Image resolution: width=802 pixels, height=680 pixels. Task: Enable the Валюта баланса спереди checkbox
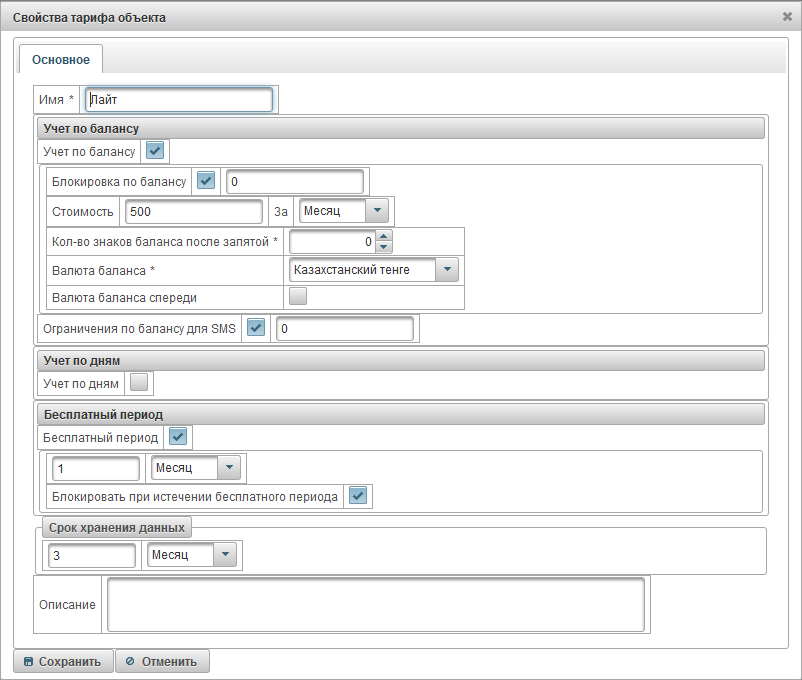297,296
